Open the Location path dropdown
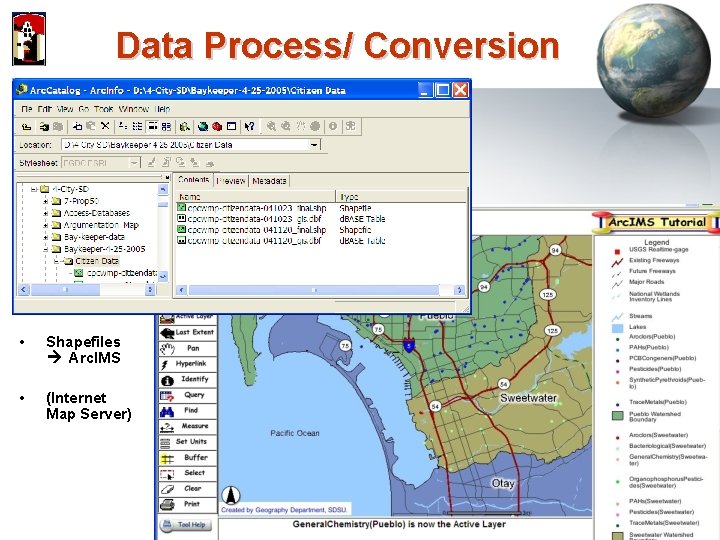This screenshot has width=720, height=540. coord(314,145)
